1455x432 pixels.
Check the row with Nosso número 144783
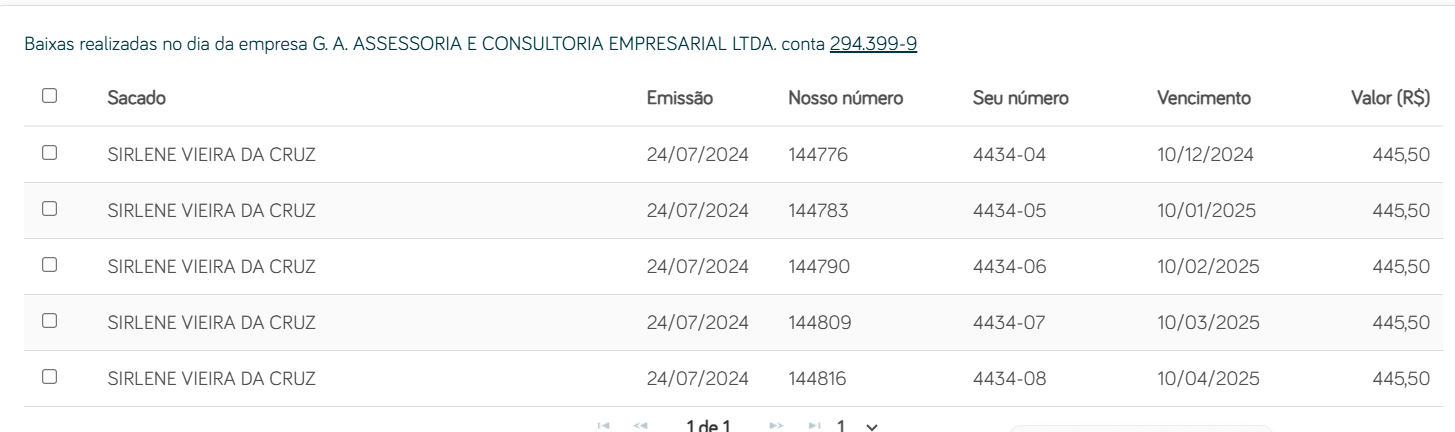pyautogui.click(x=49, y=209)
